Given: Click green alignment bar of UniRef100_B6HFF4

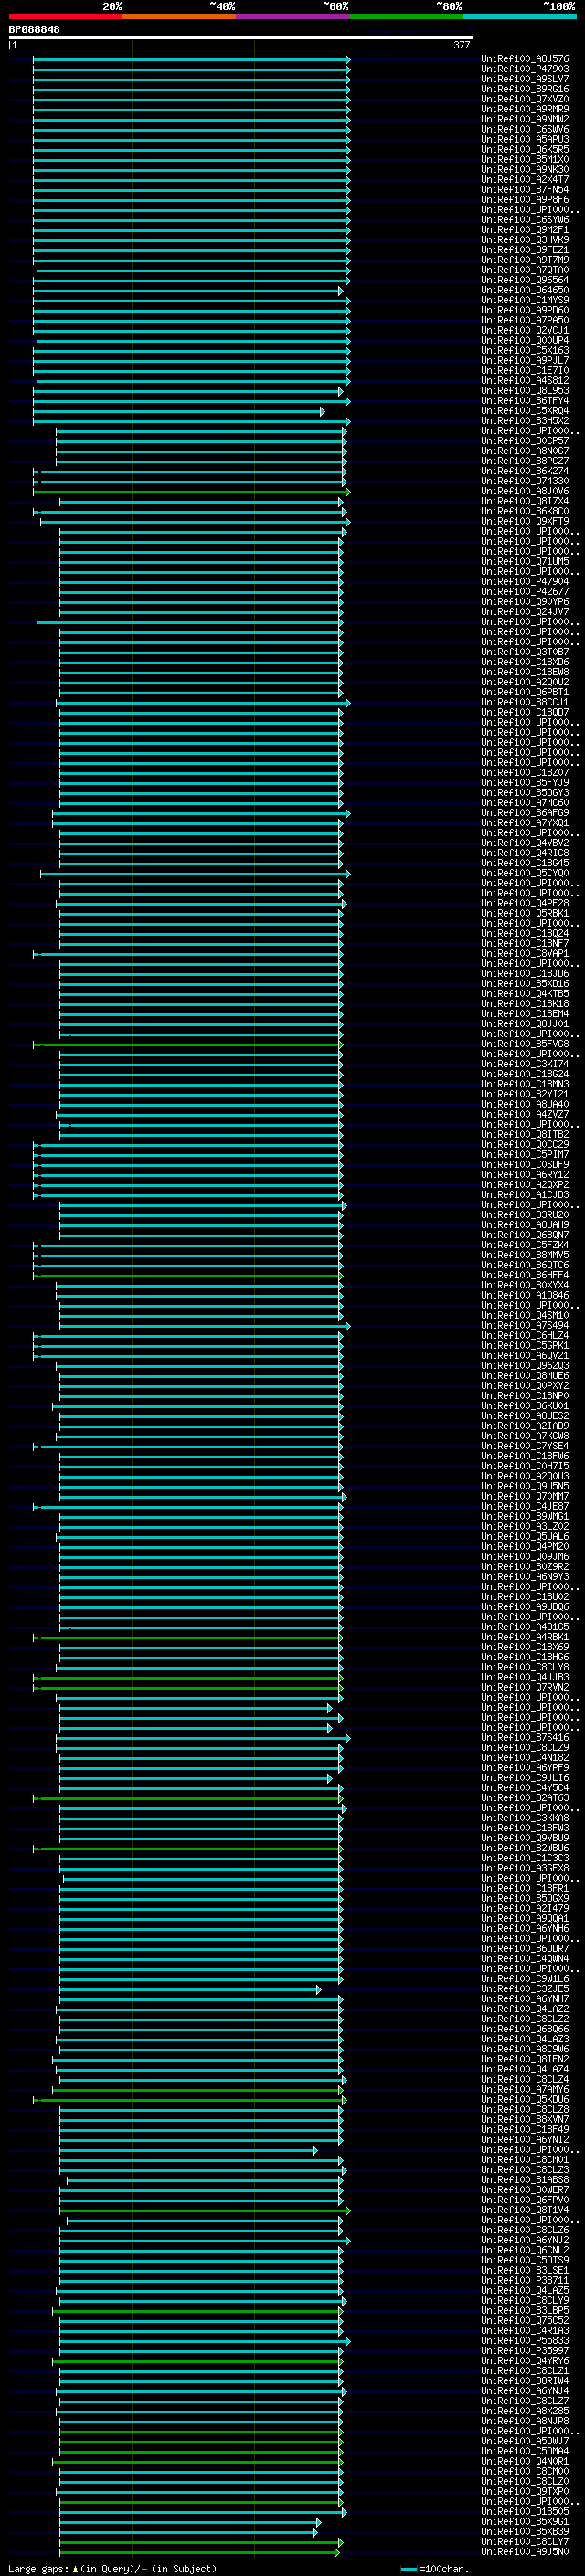Looking at the screenshot, I should 188,1275.
